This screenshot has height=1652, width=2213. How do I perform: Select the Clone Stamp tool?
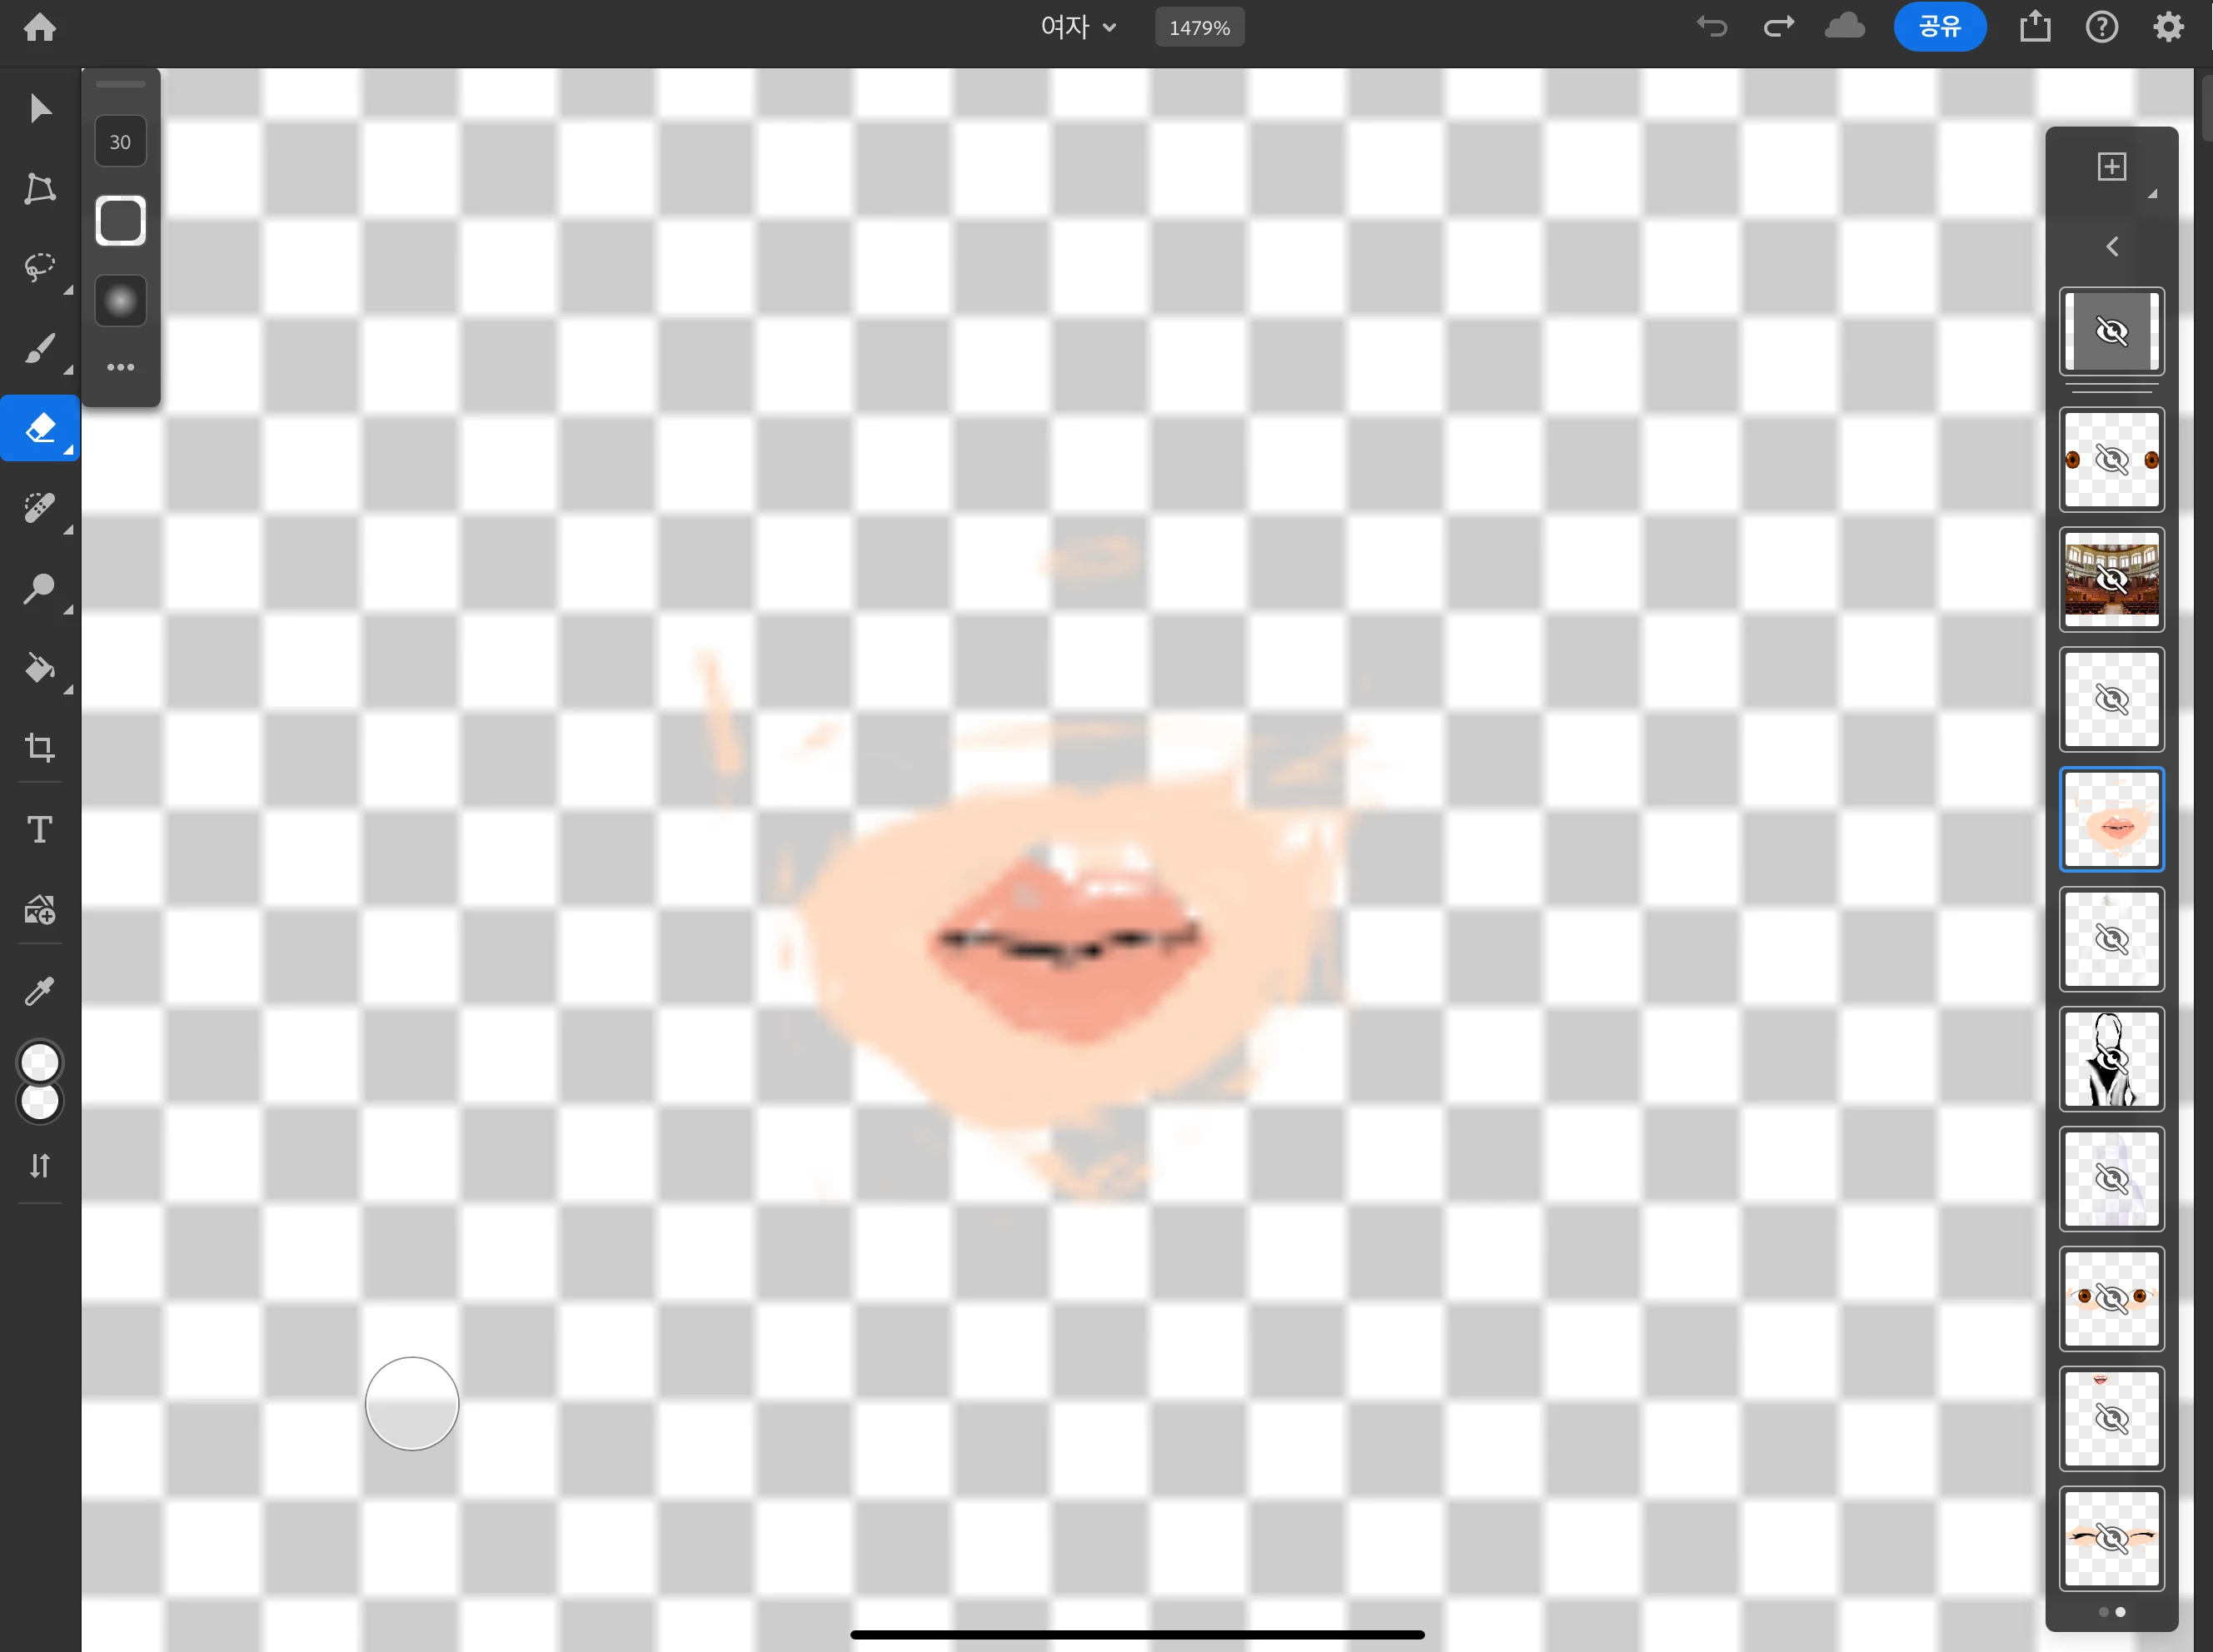(40, 588)
